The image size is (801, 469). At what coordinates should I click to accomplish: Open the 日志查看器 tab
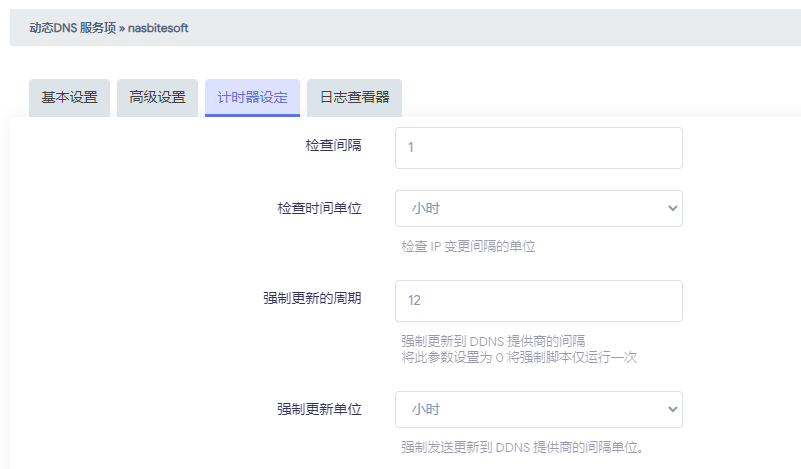point(355,98)
